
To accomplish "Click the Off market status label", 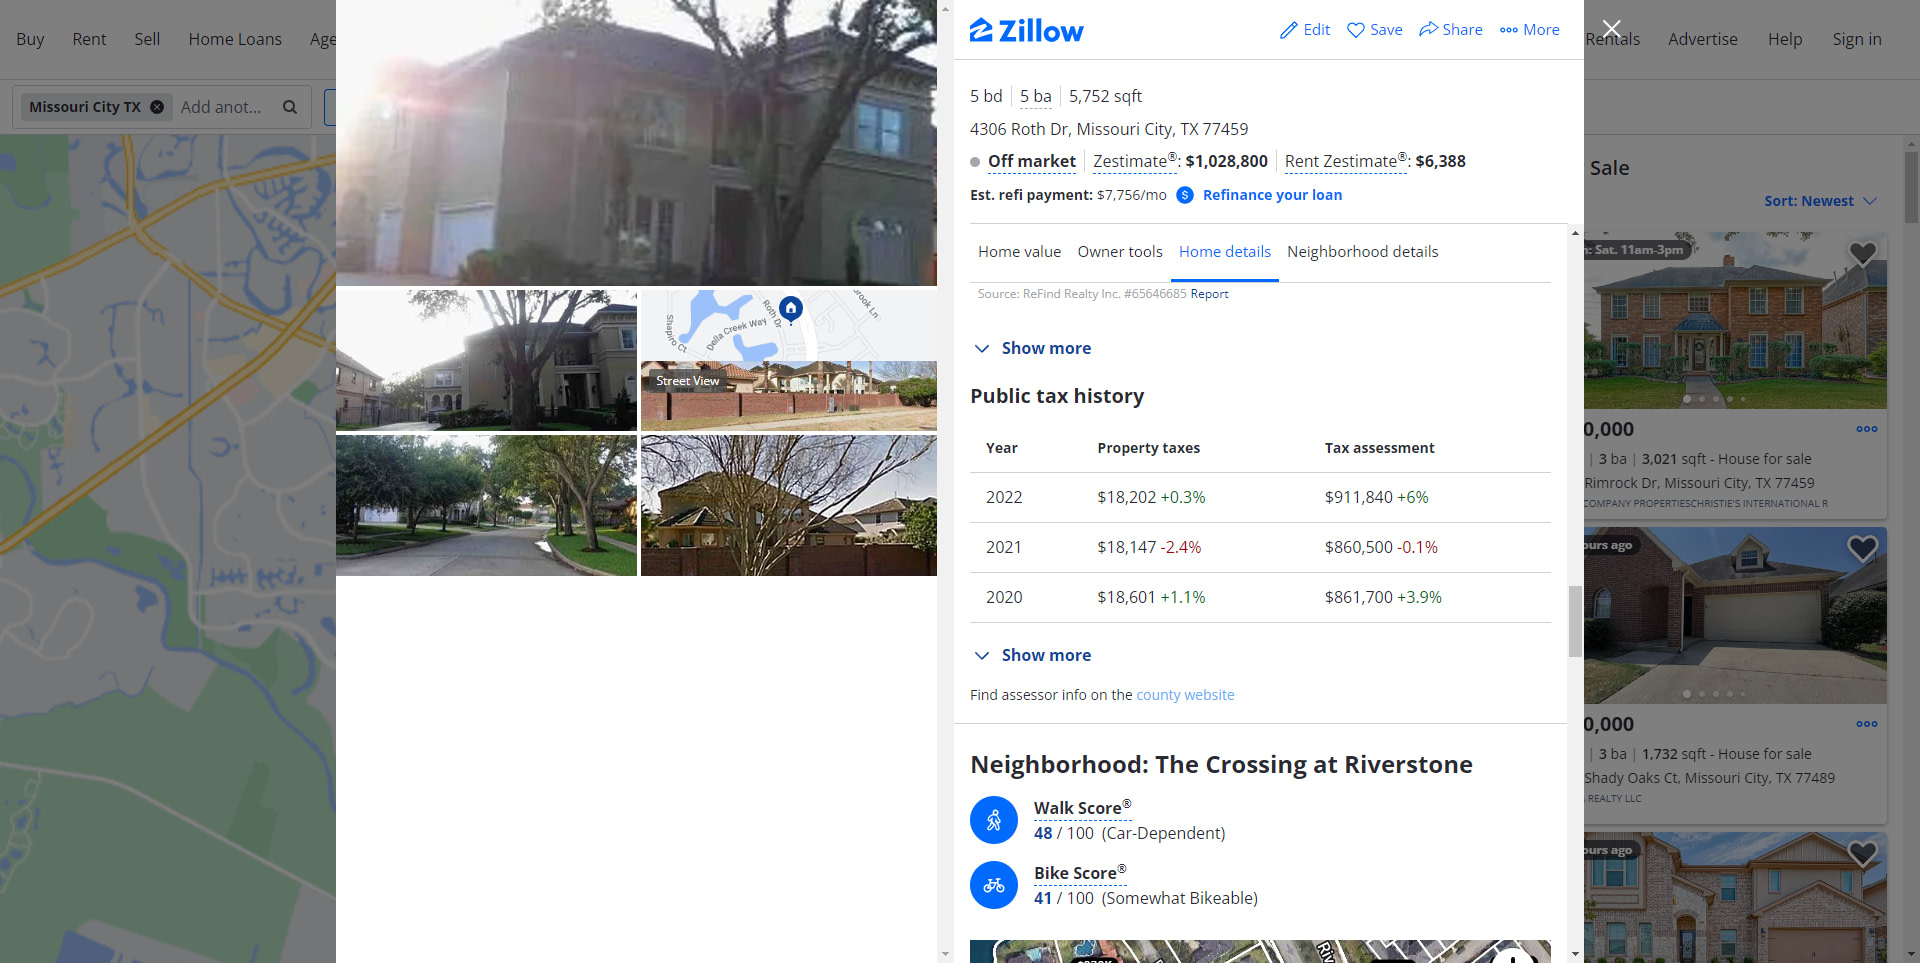I will (x=1031, y=161).
